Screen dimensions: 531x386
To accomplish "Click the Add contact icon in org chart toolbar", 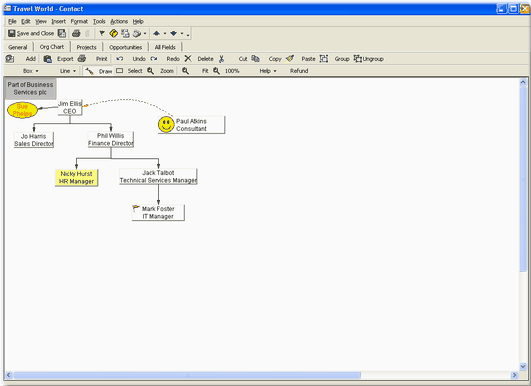I will coord(10,59).
